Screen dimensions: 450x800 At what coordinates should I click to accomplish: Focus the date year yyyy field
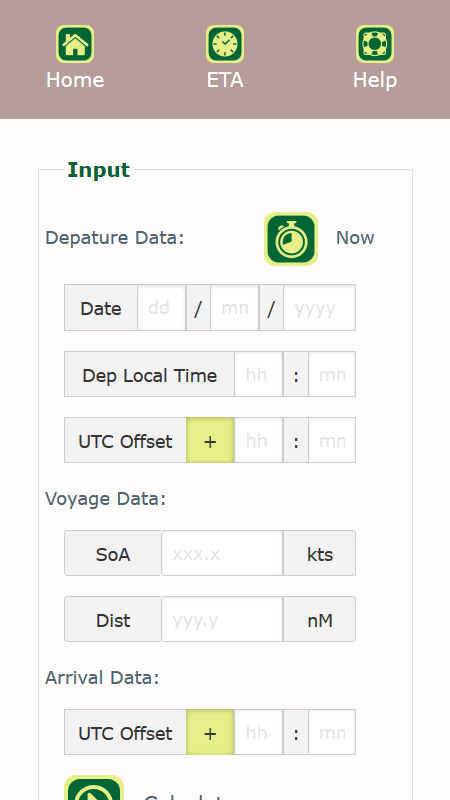319,308
